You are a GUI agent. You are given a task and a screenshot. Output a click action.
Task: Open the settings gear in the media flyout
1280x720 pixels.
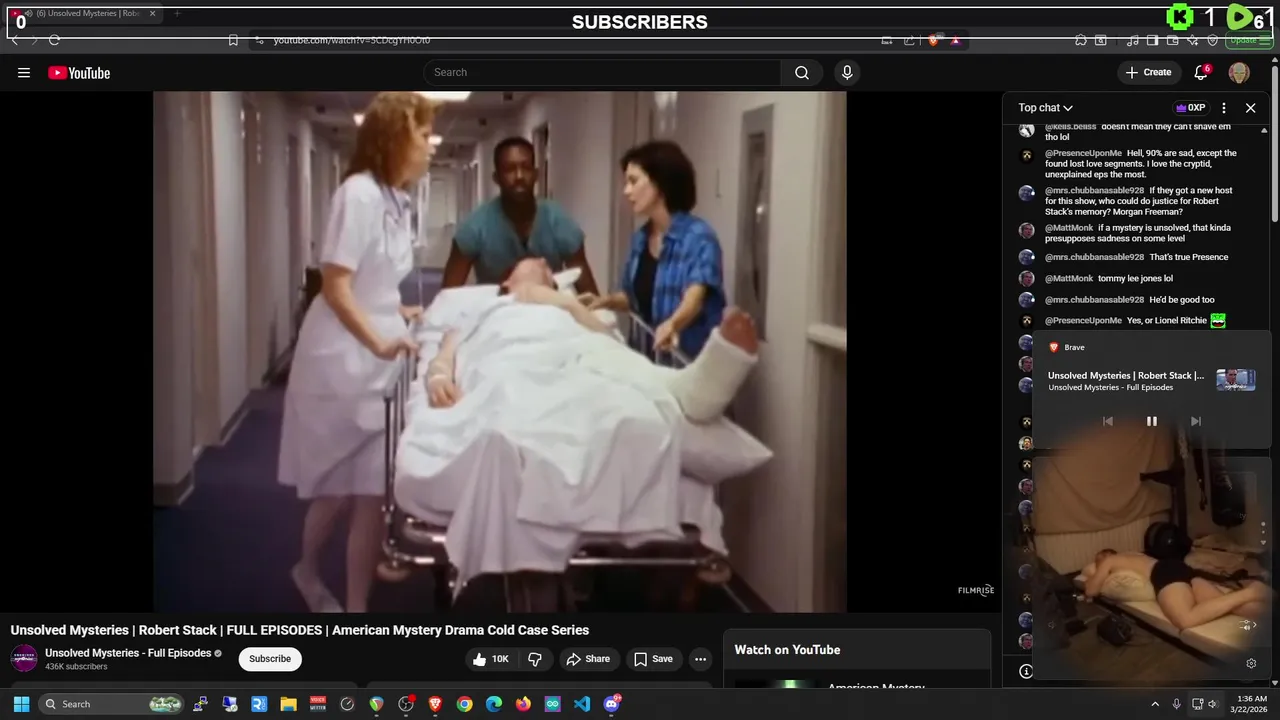(x=1251, y=663)
